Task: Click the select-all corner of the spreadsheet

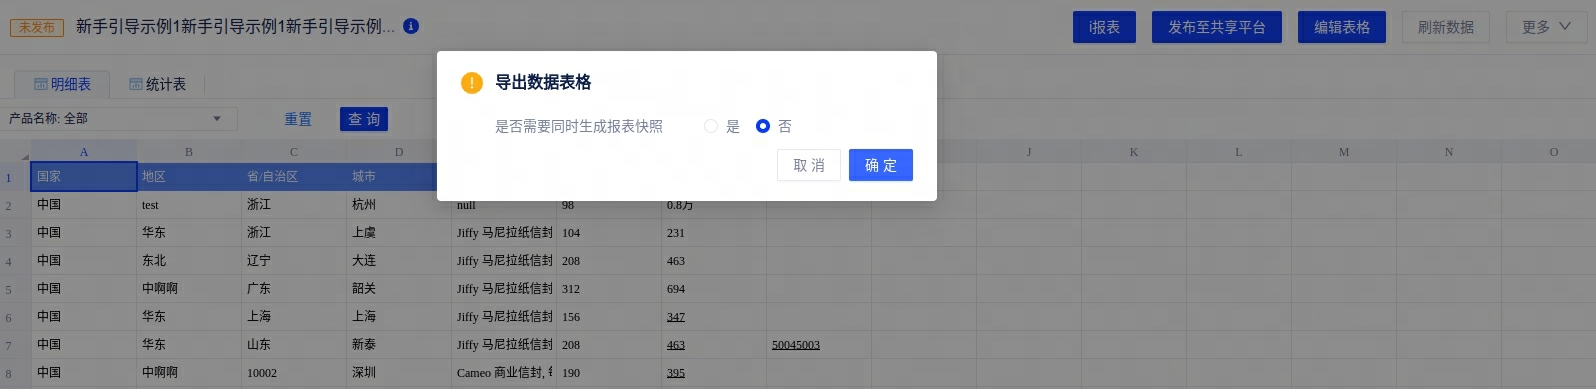Action: point(15,152)
